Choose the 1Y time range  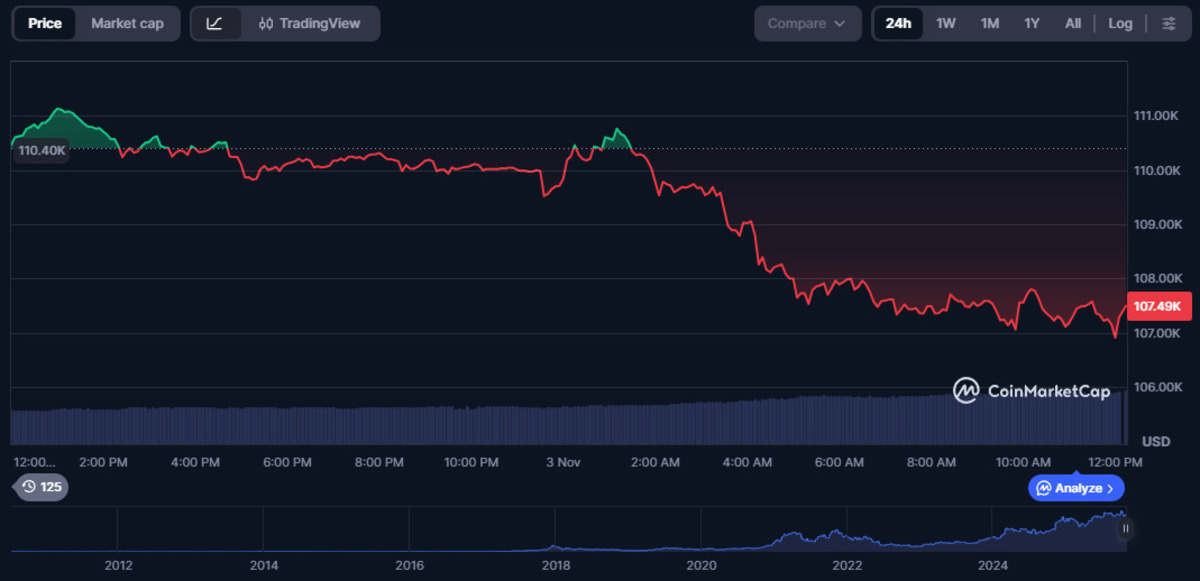pyautogui.click(x=1032, y=24)
